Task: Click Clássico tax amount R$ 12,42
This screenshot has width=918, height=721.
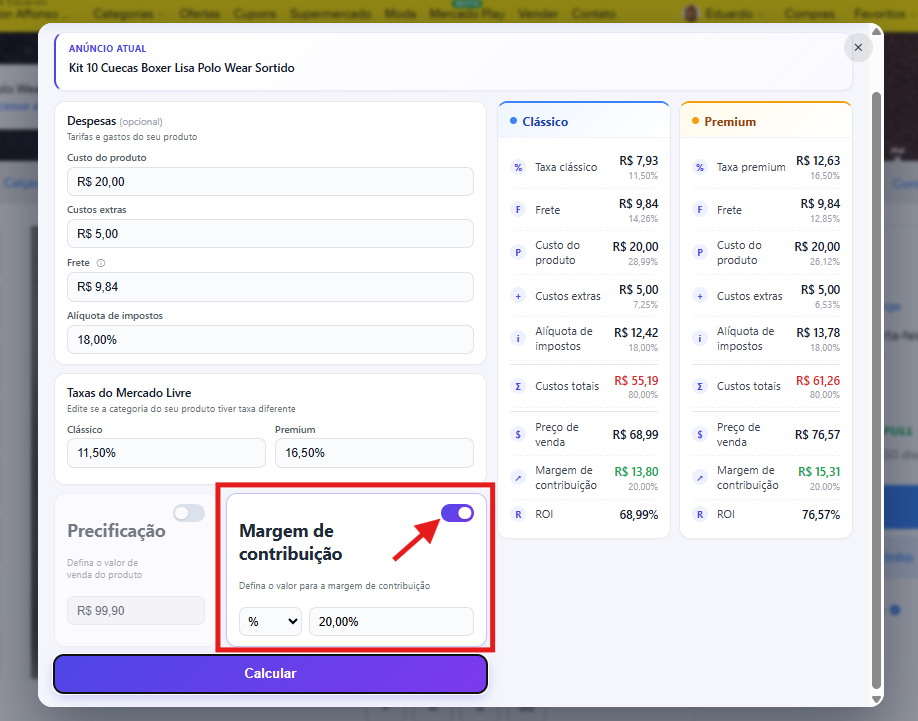Action: (x=636, y=333)
